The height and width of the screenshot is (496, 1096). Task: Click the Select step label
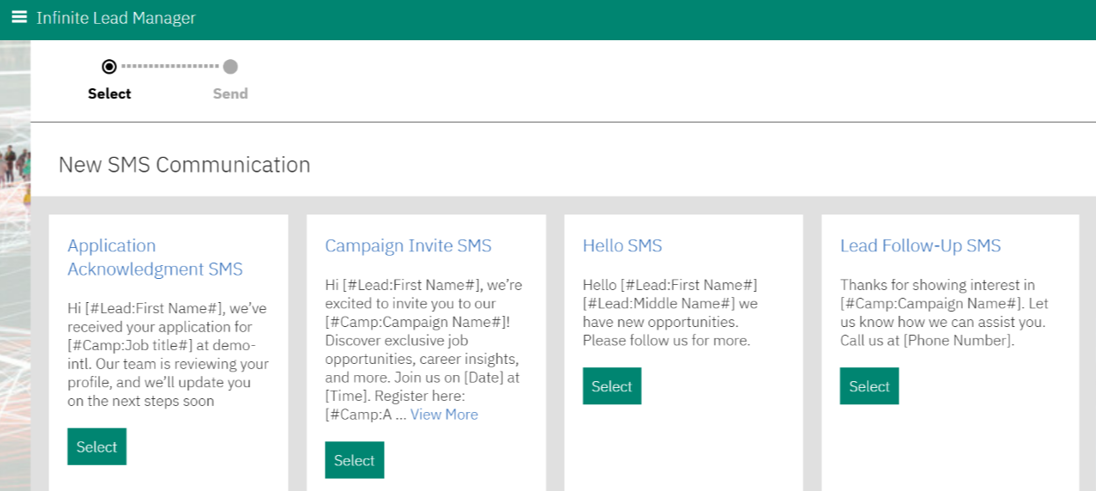pyautogui.click(x=110, y=94)
